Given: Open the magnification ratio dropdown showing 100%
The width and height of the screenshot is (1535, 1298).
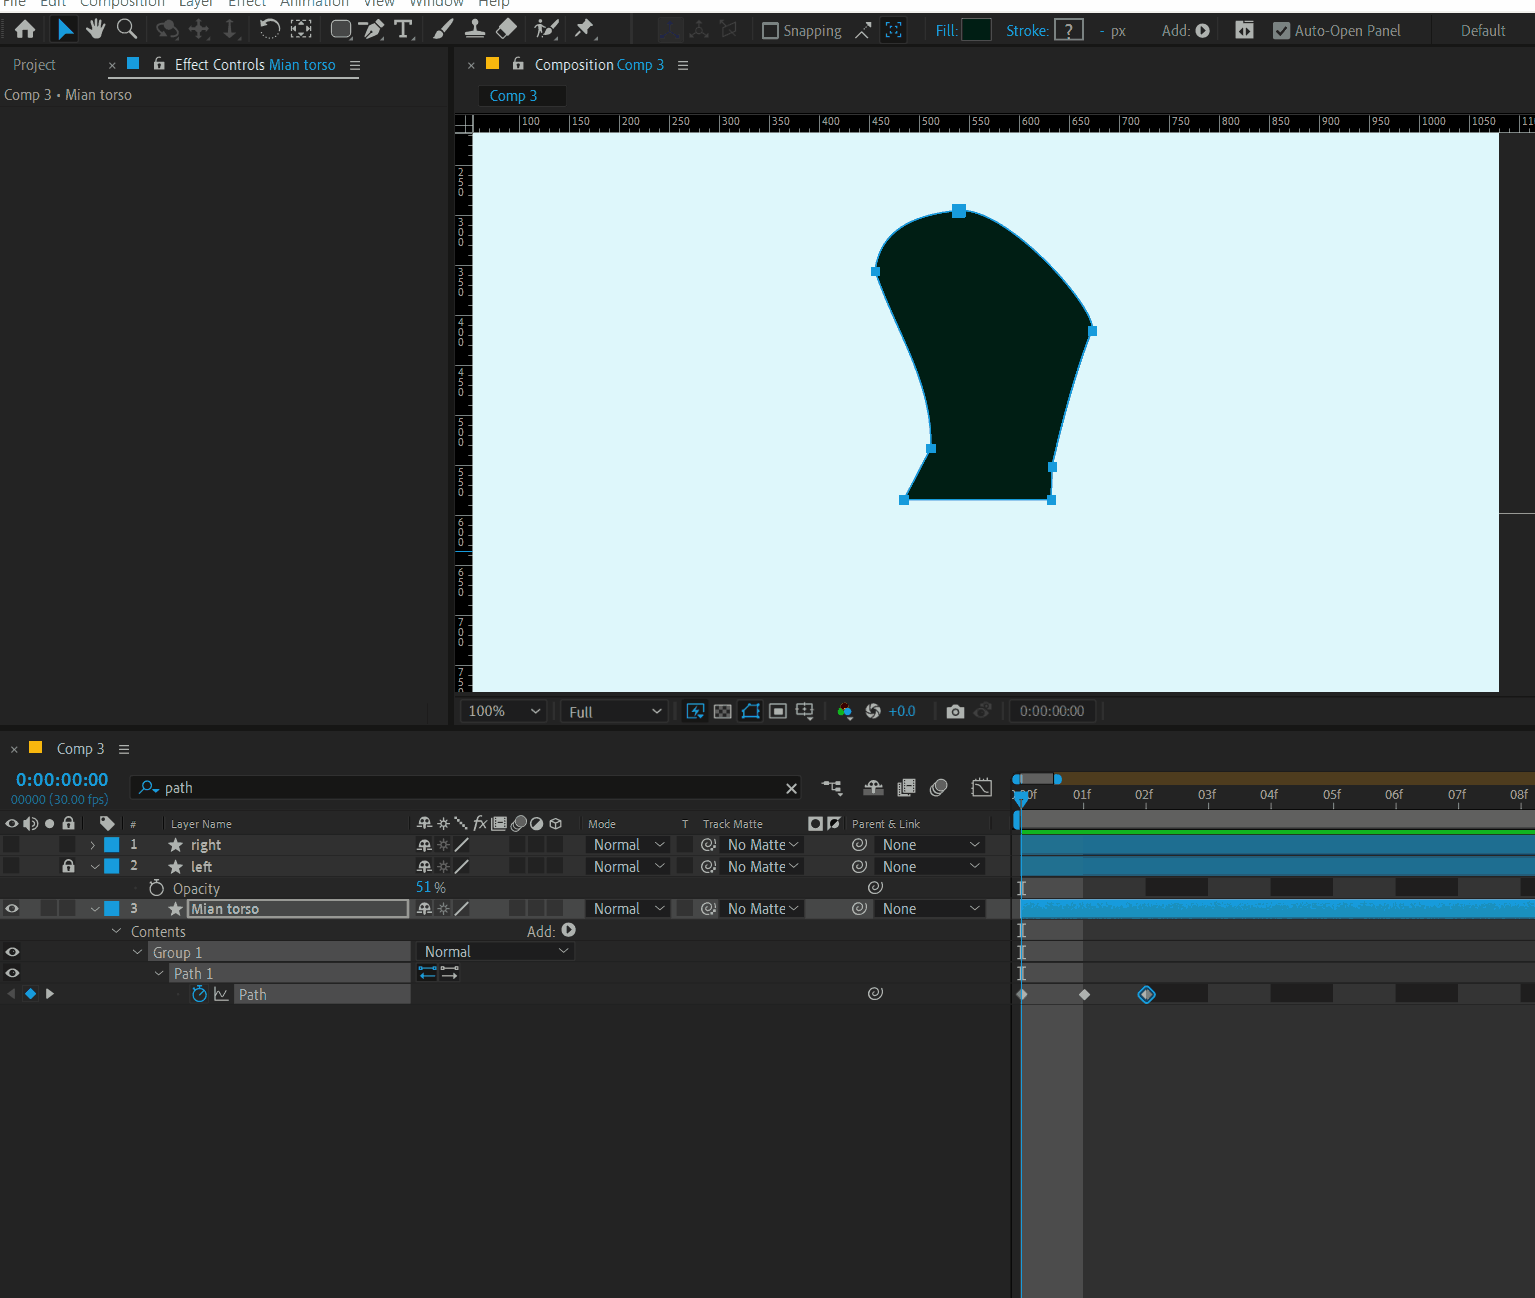Looking at the screenshot, I should point(500,710).
